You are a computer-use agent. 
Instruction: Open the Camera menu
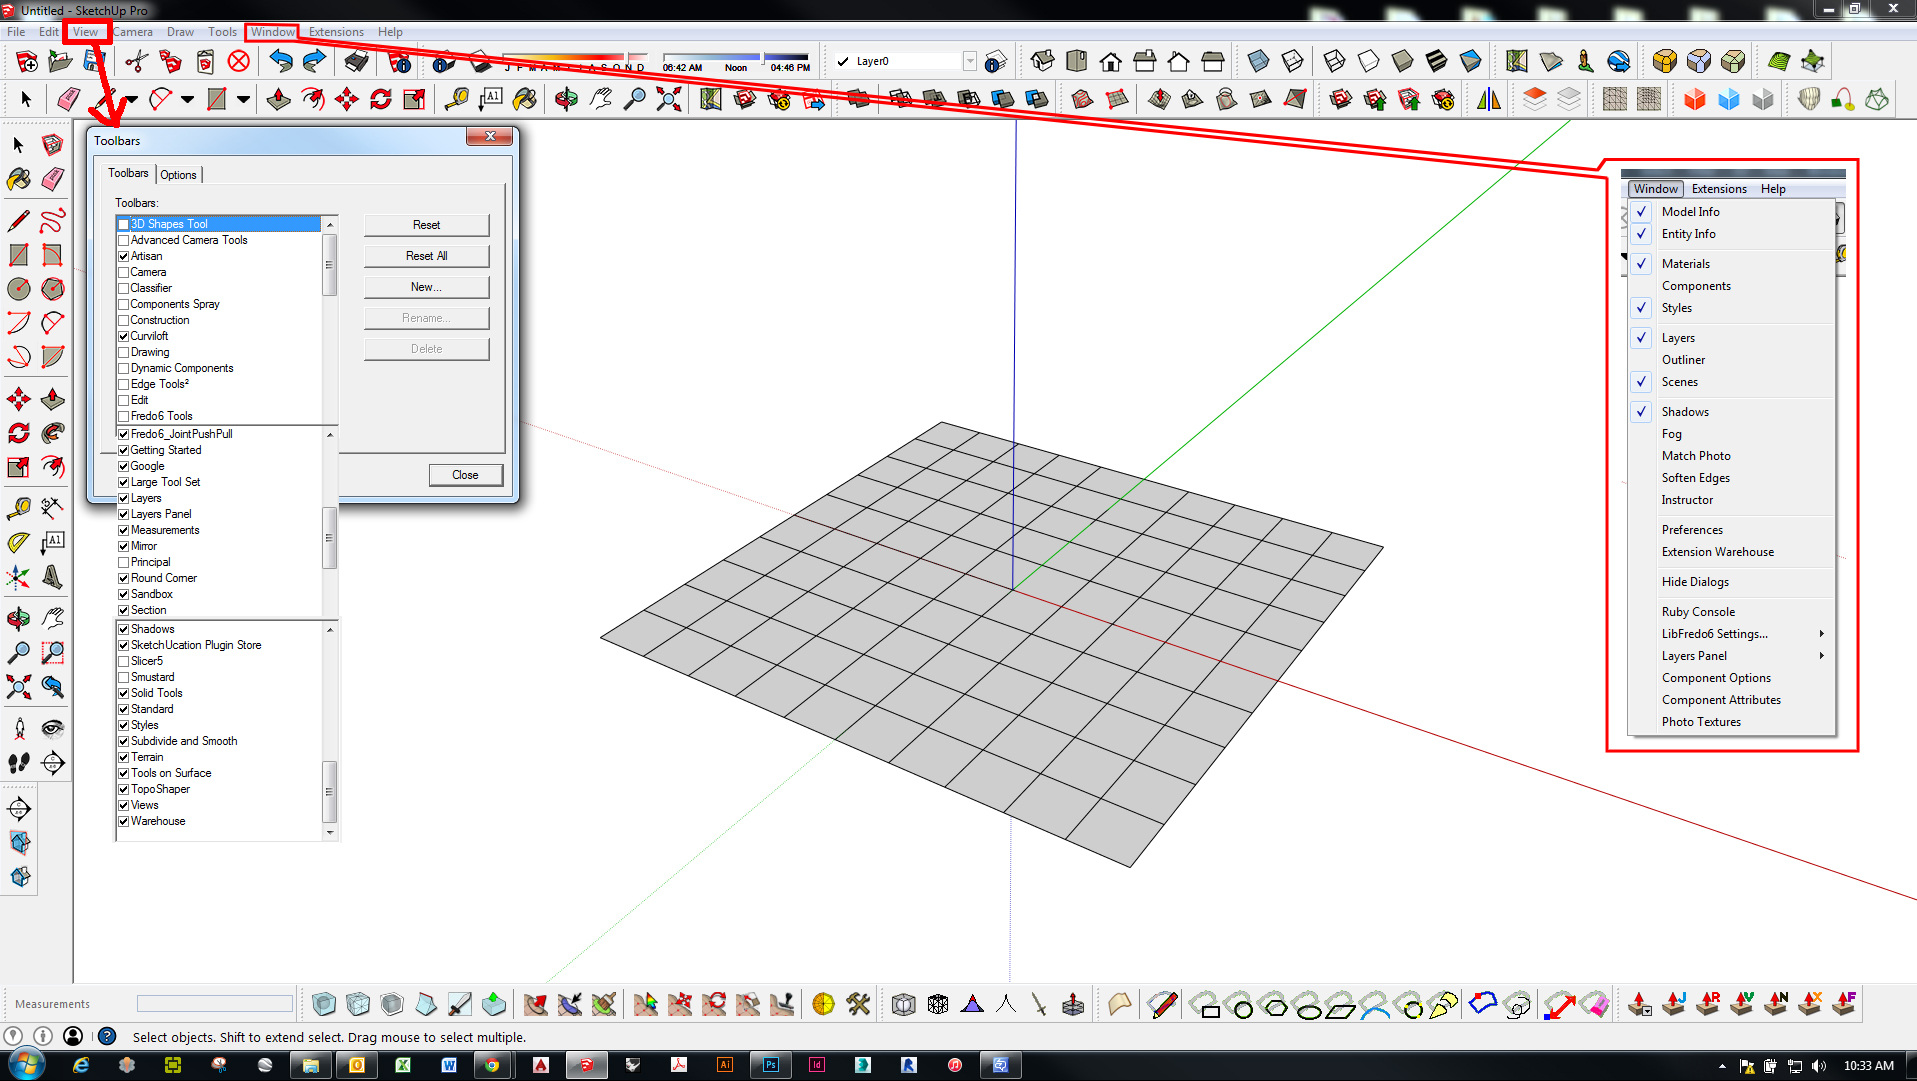click(x=133, y=31)
